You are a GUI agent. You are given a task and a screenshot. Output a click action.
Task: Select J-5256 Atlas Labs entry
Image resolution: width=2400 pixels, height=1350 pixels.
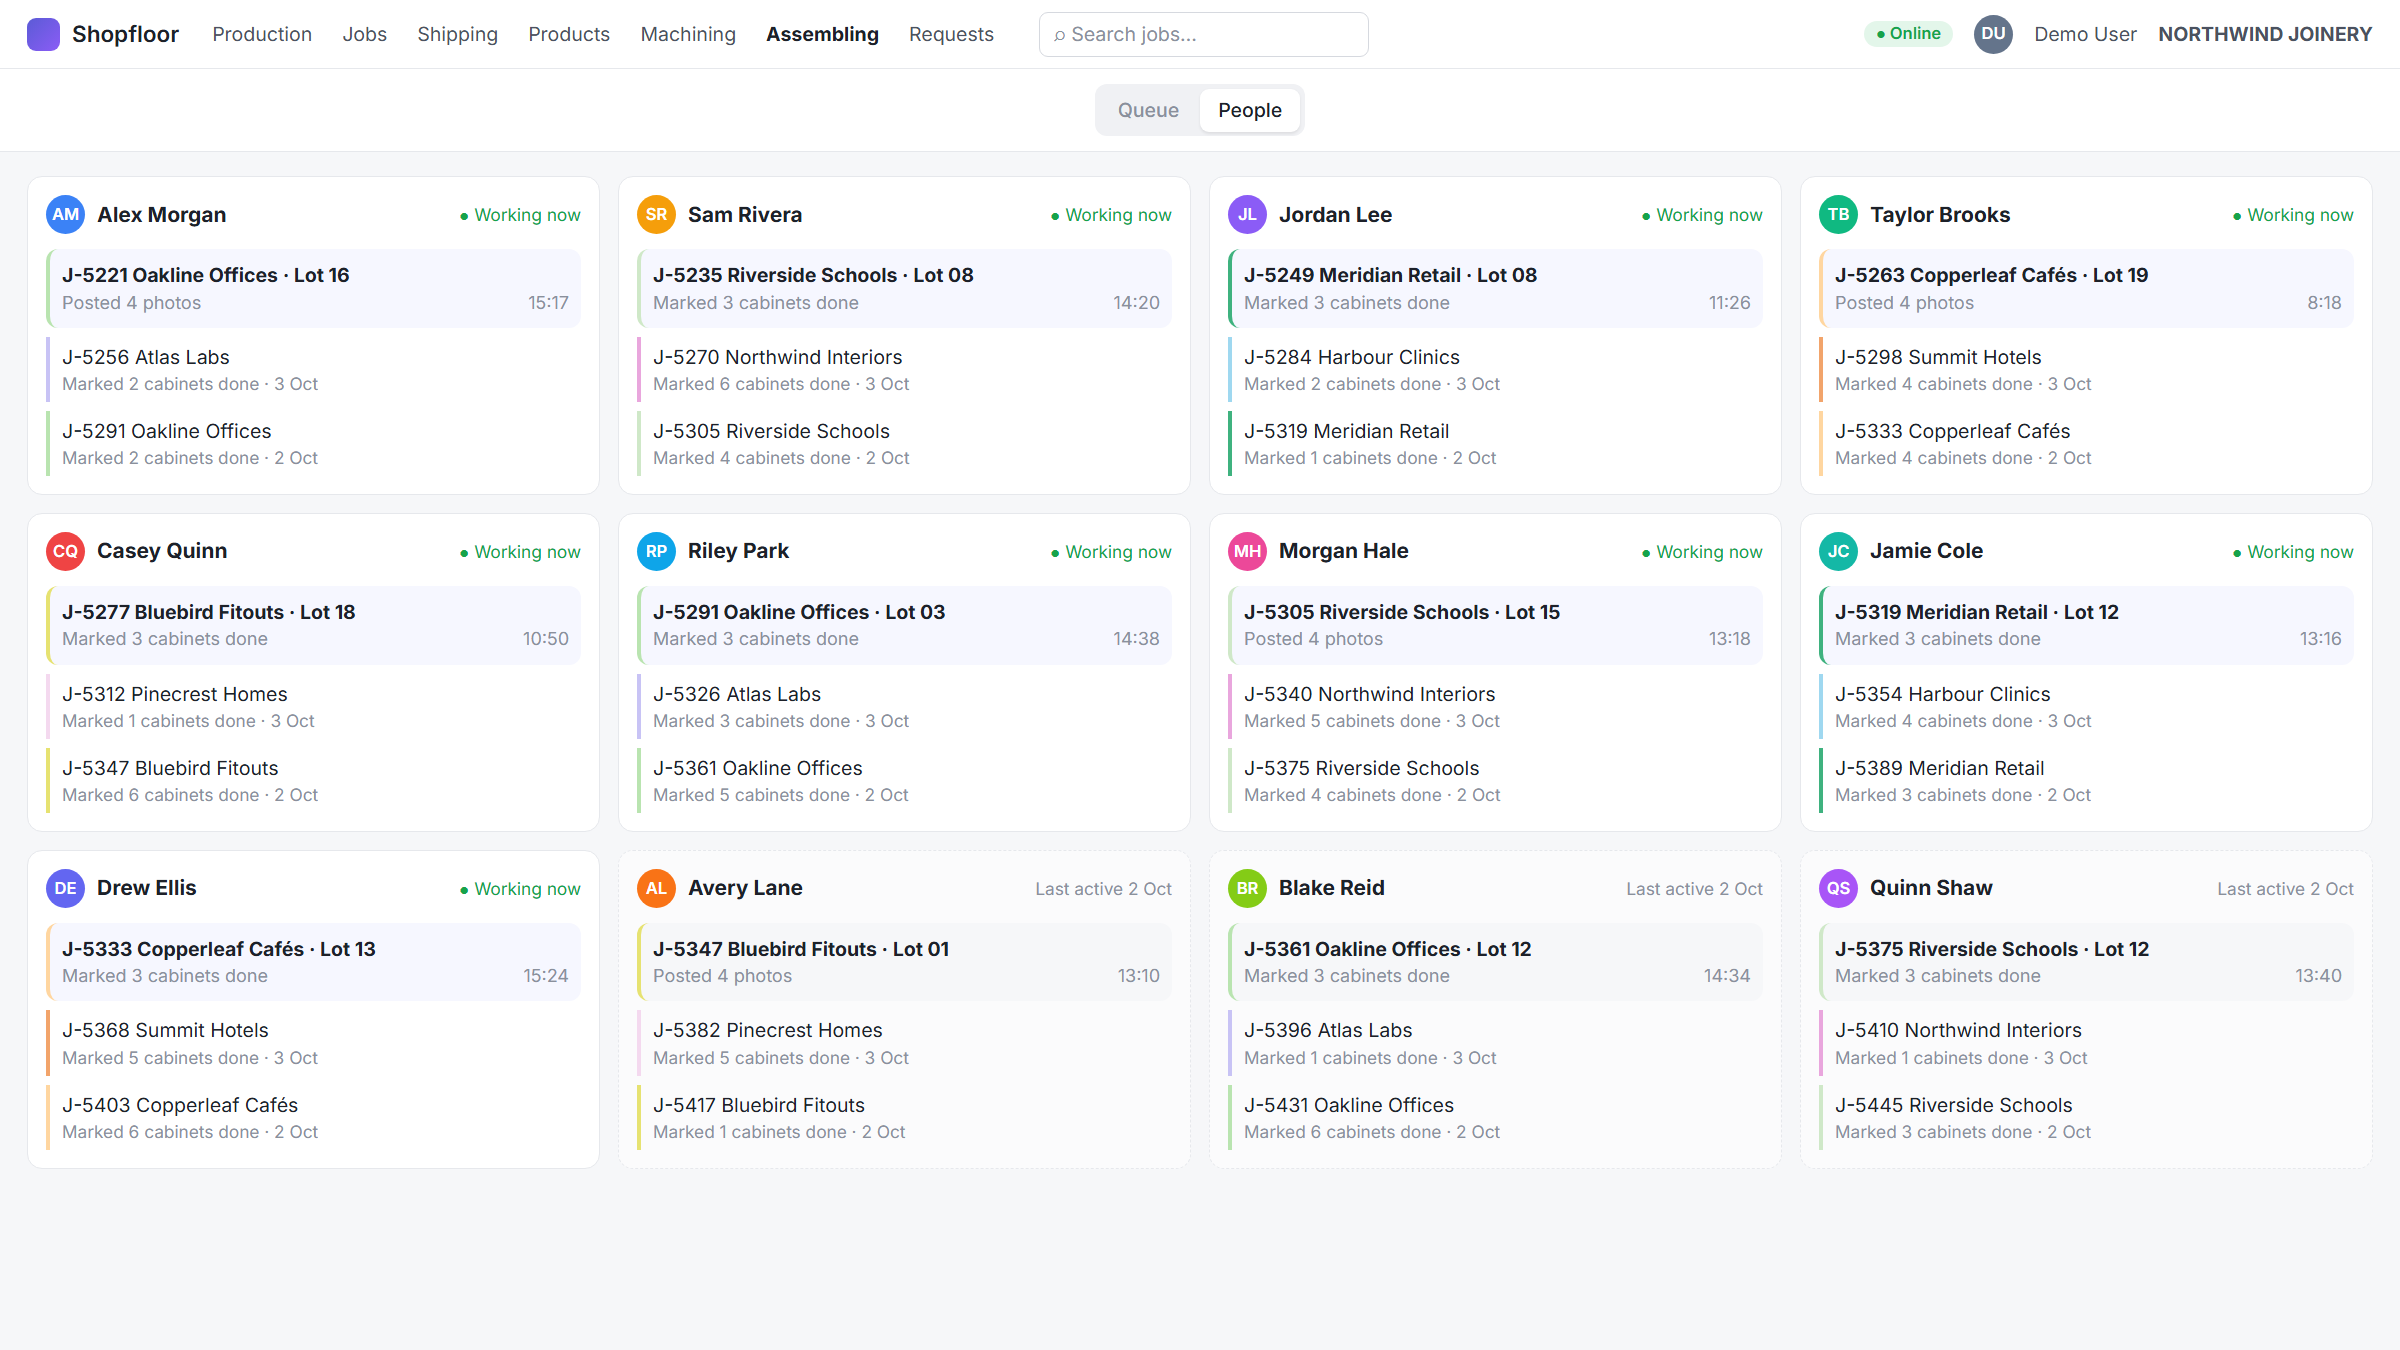313,370
